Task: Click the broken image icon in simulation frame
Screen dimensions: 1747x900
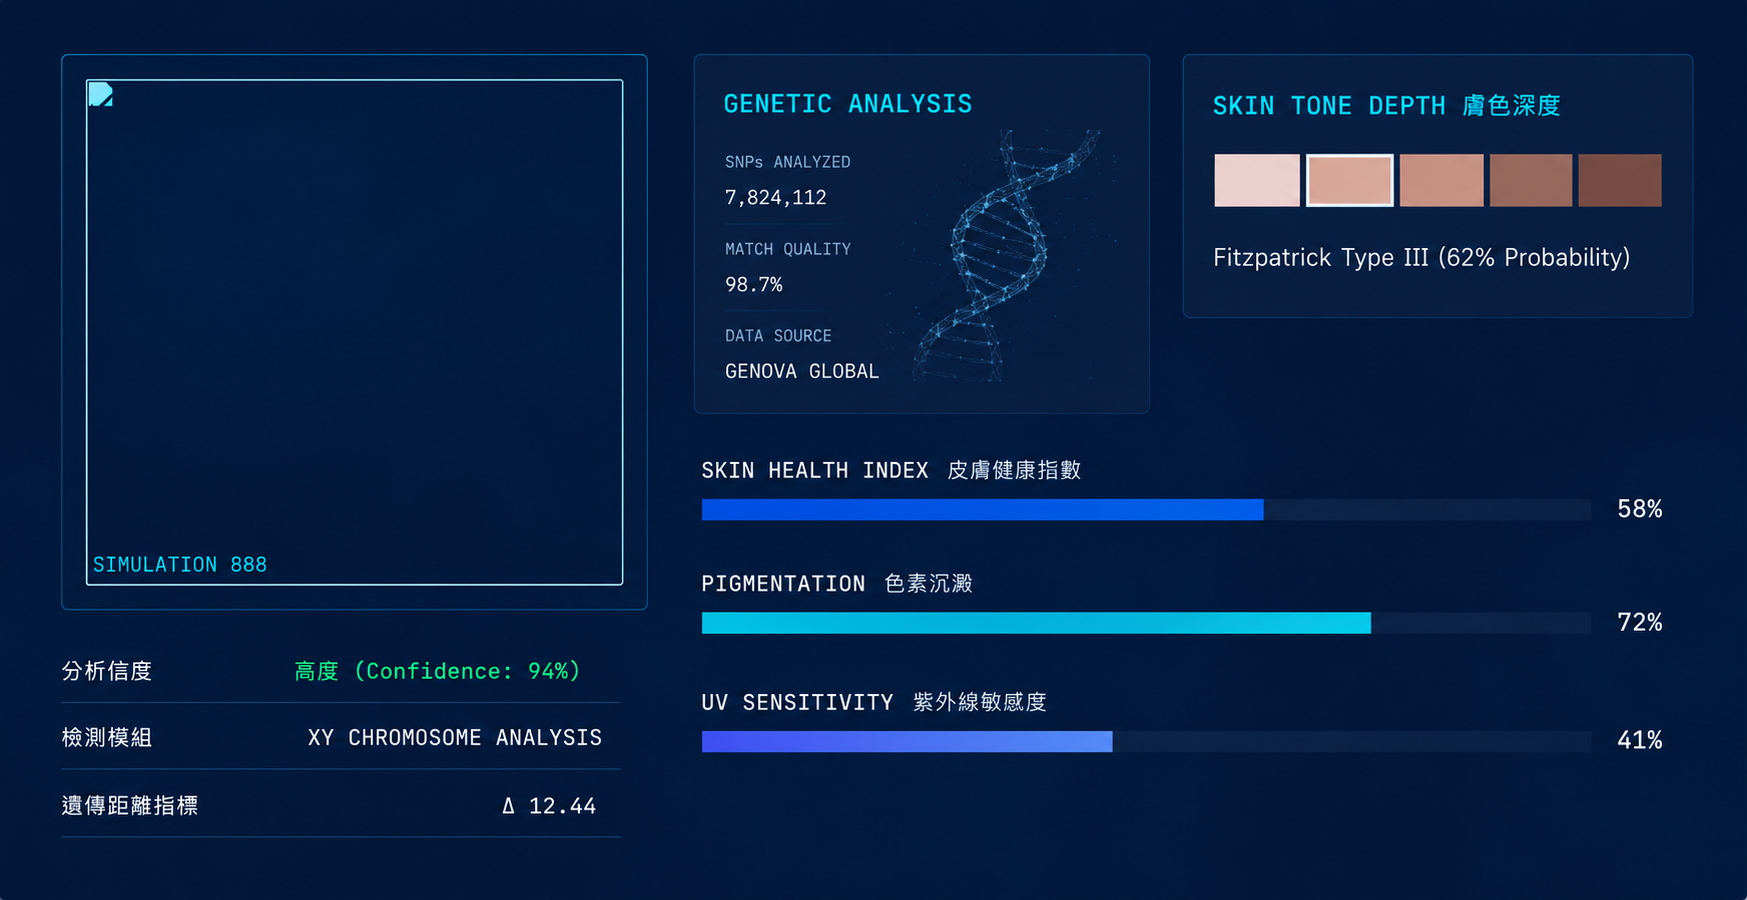Action: click(100, 94)
